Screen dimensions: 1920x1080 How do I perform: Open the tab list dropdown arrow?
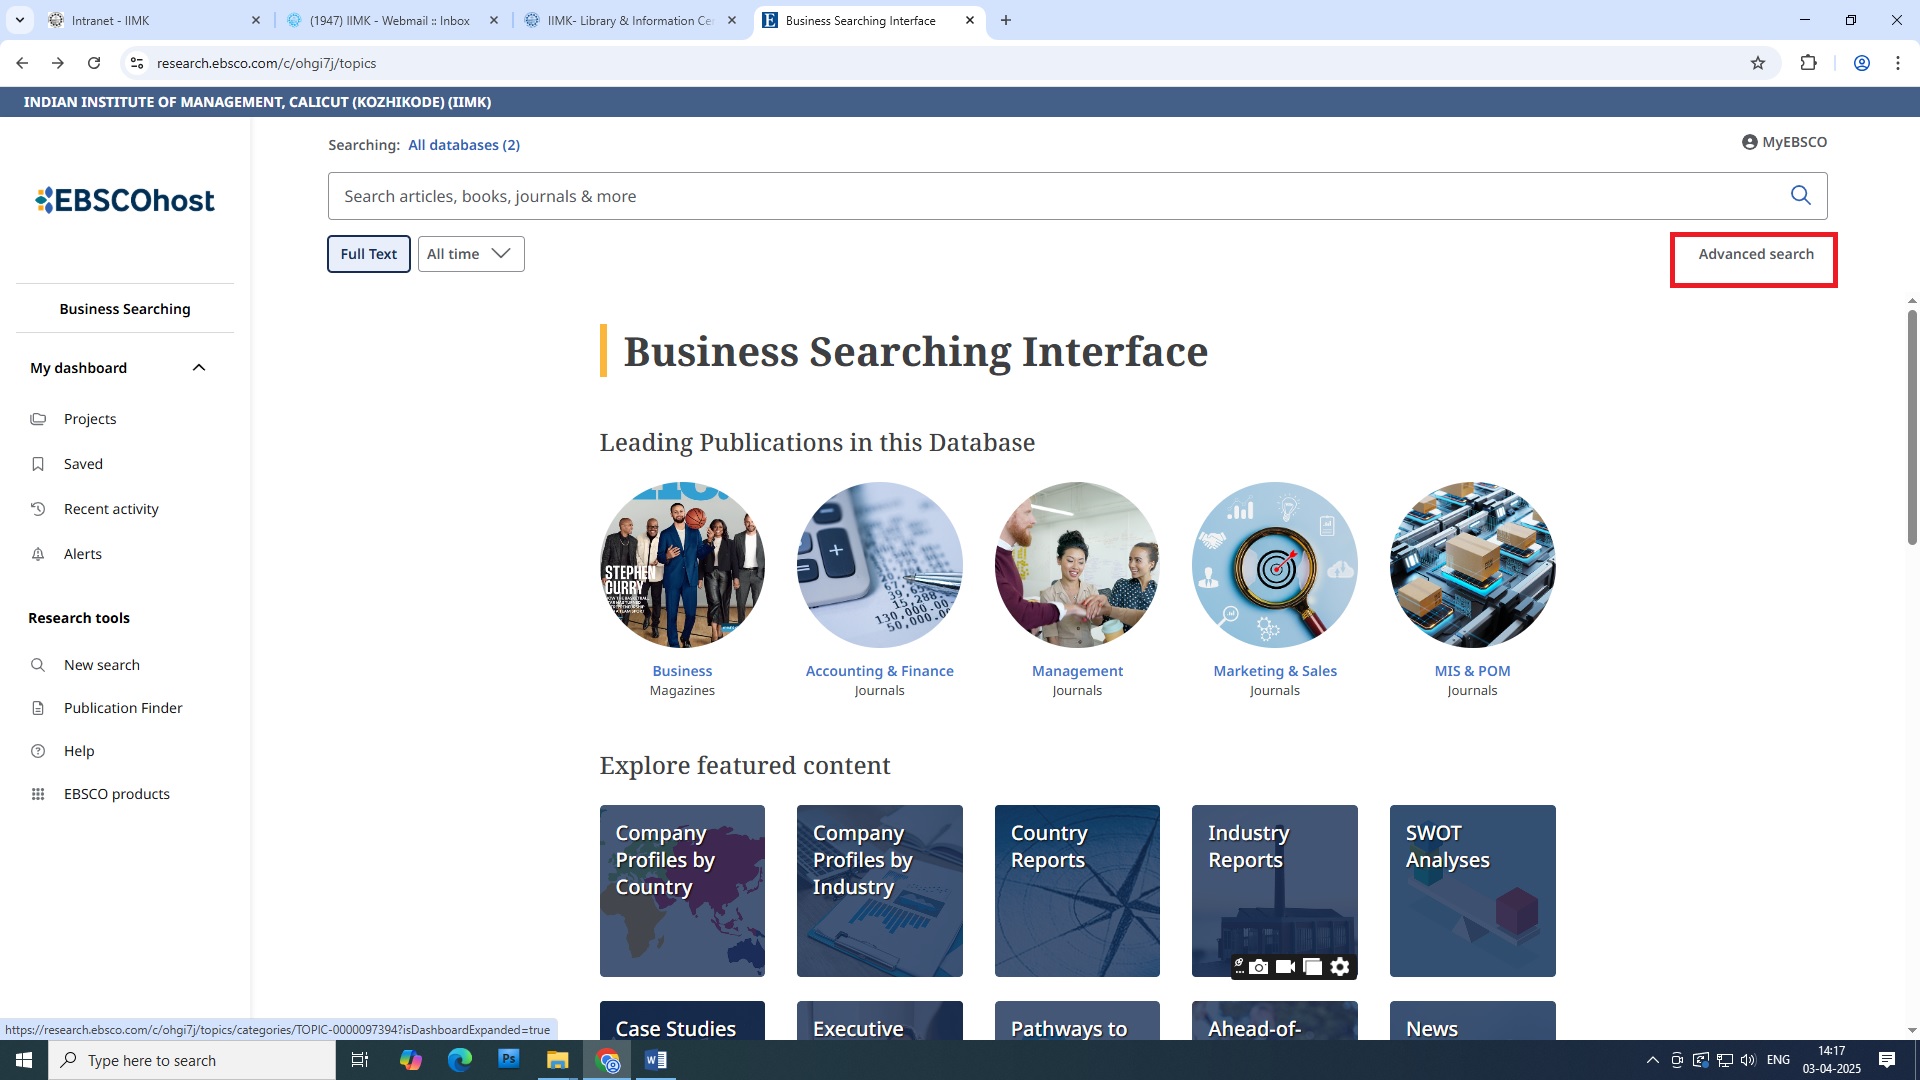(x=19, y=20)
